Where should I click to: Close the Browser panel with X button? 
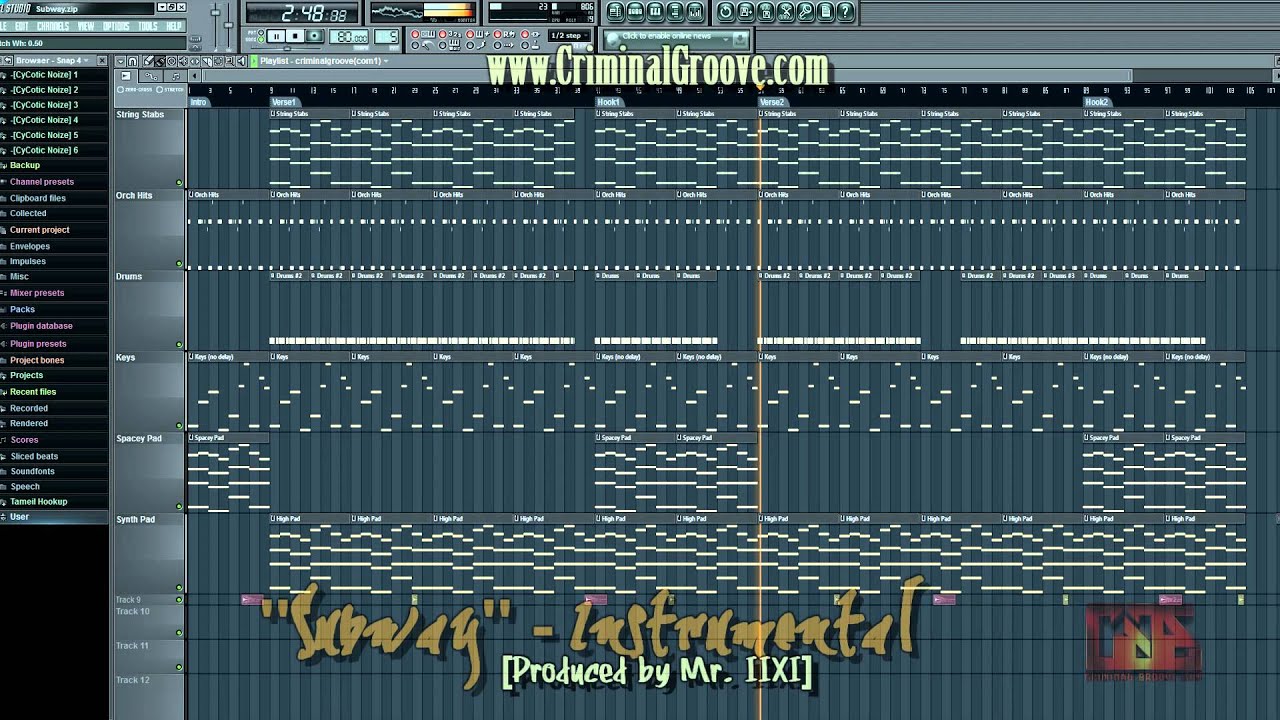click(x=102, y=60)
